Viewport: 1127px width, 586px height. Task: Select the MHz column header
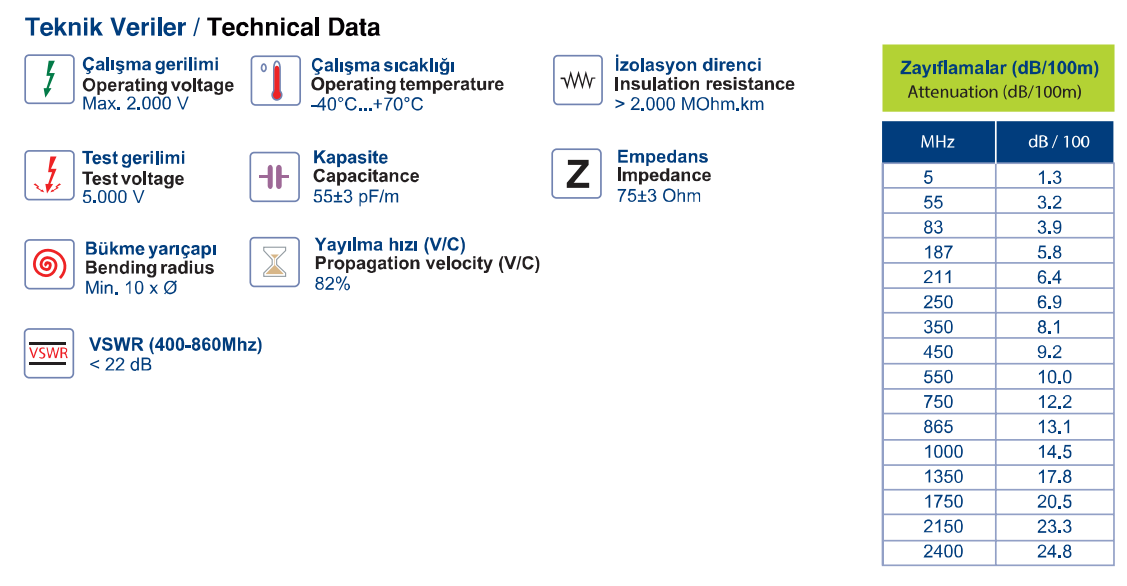[939, 142]
